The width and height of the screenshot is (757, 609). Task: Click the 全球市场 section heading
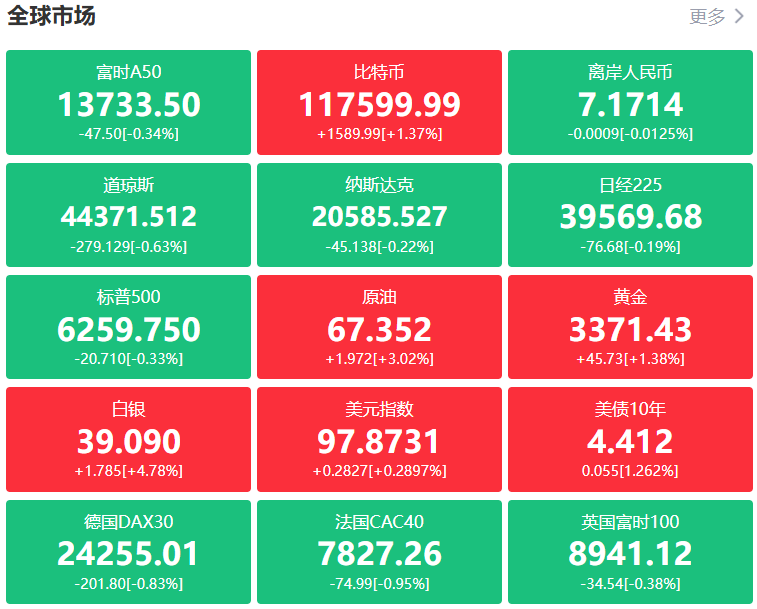pos(51,16)
